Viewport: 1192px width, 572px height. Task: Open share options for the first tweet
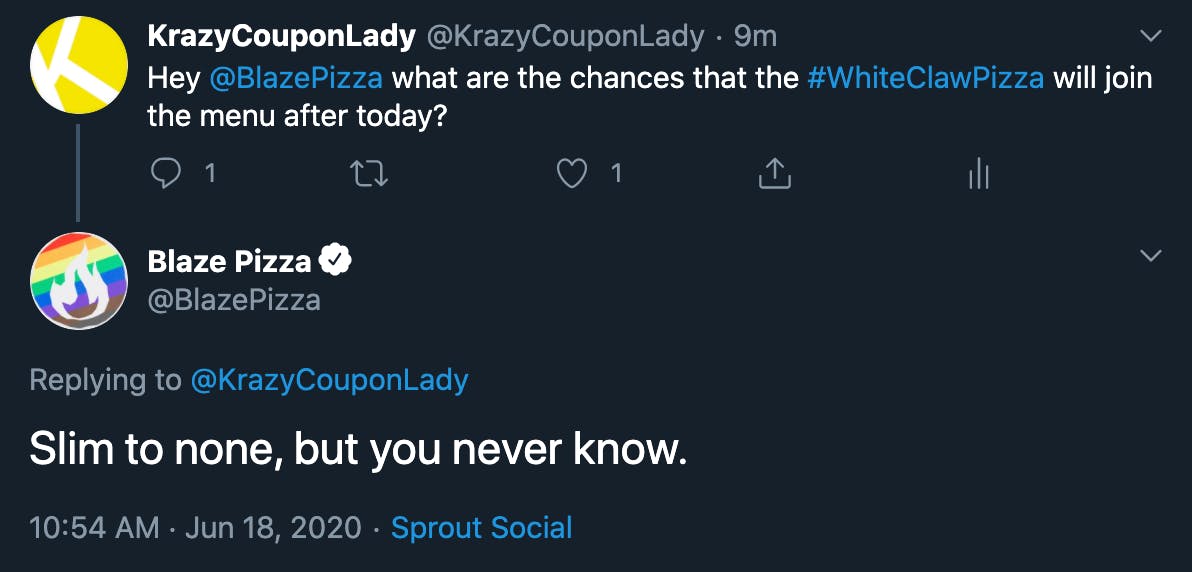coord(775,173)
